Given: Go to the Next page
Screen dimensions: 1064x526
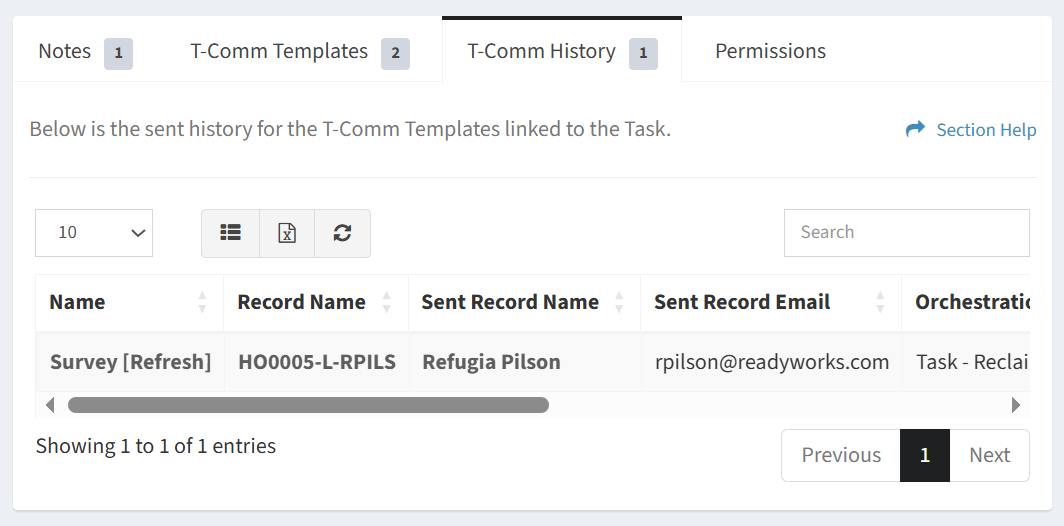Looking at the screenshot, I should (x=989, y=455).
